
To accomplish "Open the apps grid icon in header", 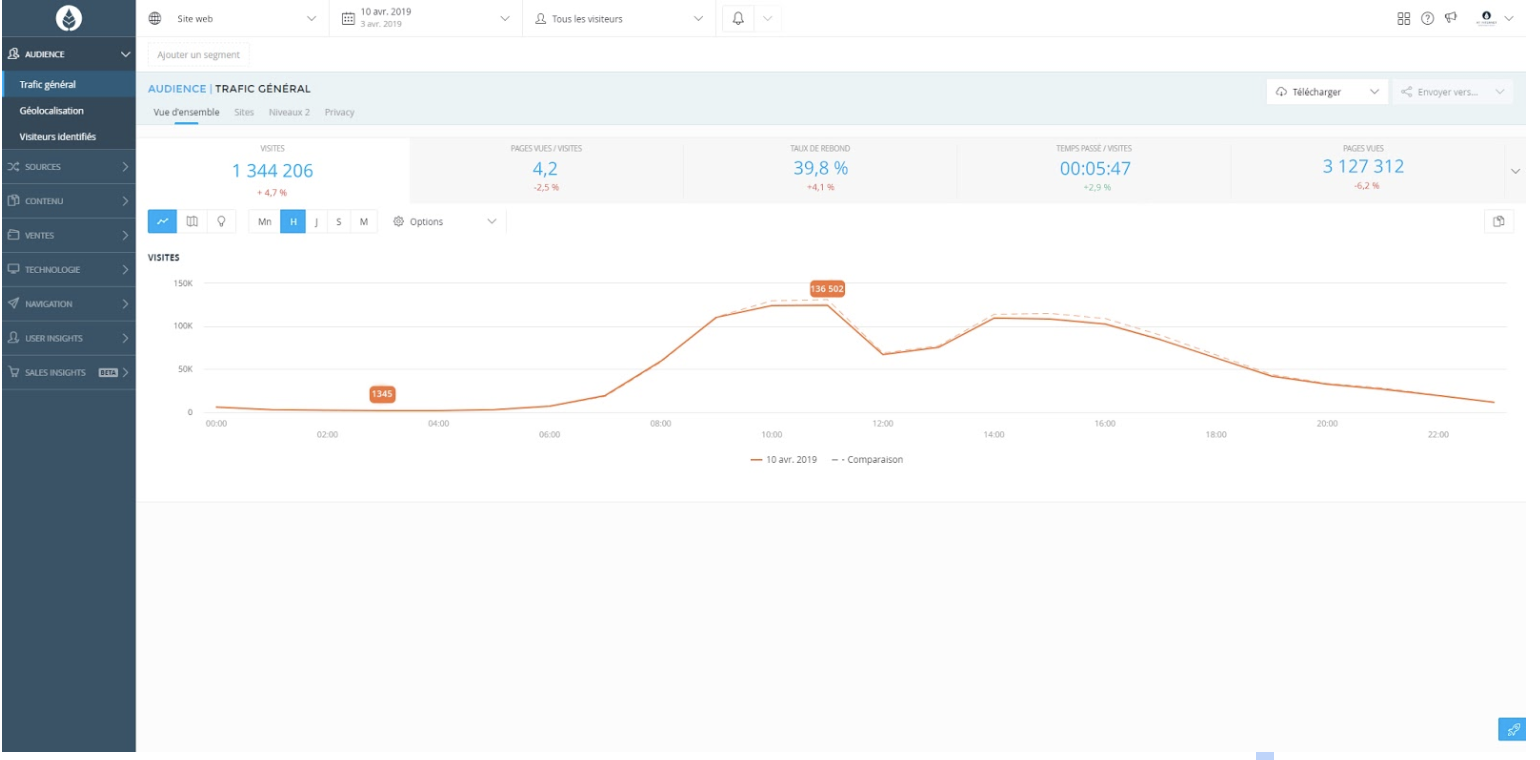I will pos(1403,18).
